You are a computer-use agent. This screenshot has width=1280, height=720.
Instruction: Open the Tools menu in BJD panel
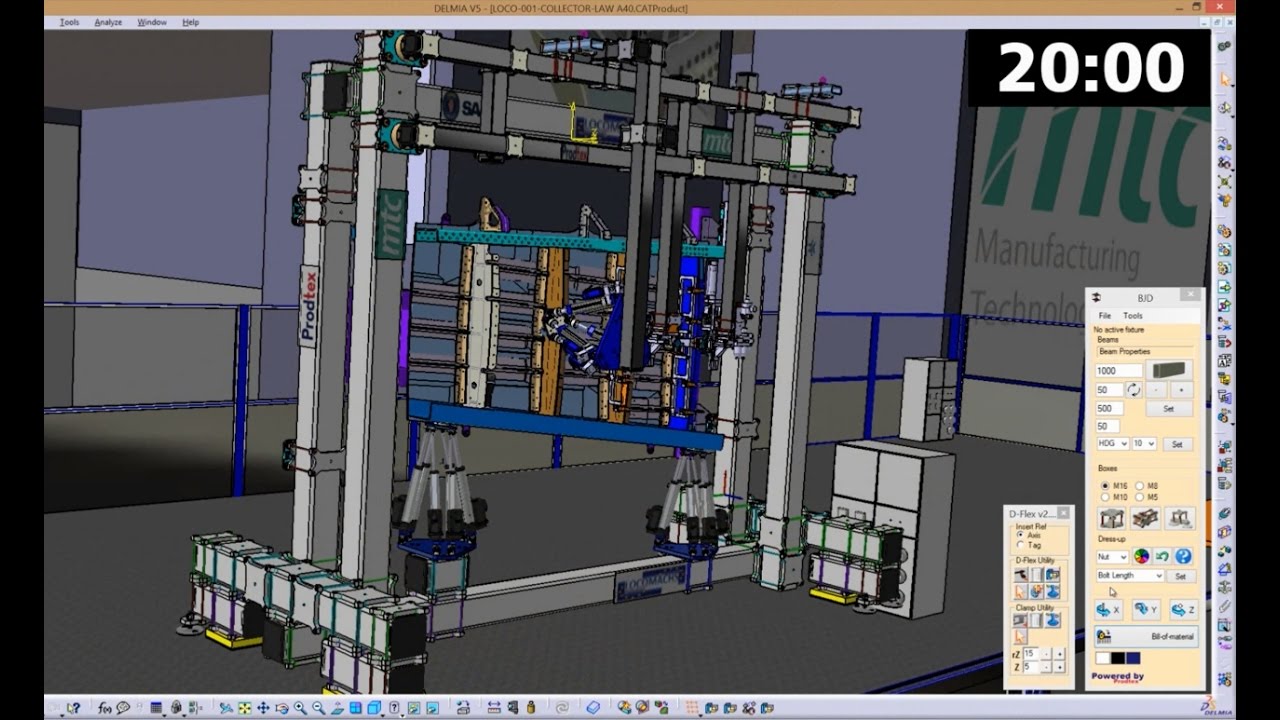pyautogui.click(x=1133, y=316)
